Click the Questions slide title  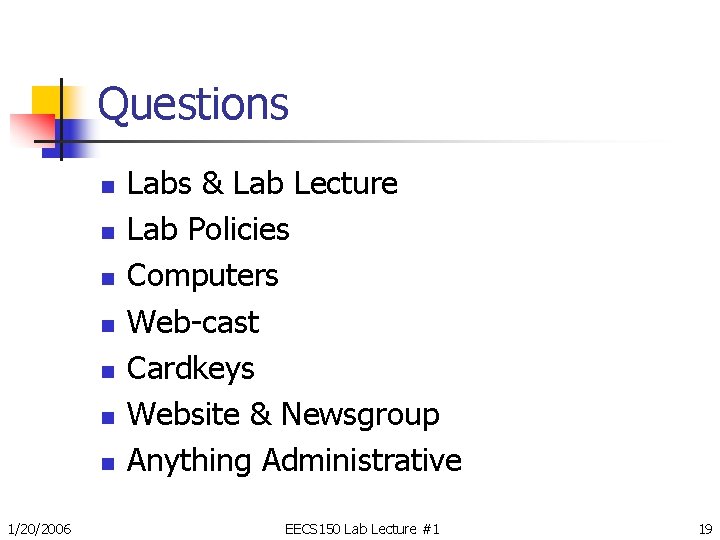193,105
